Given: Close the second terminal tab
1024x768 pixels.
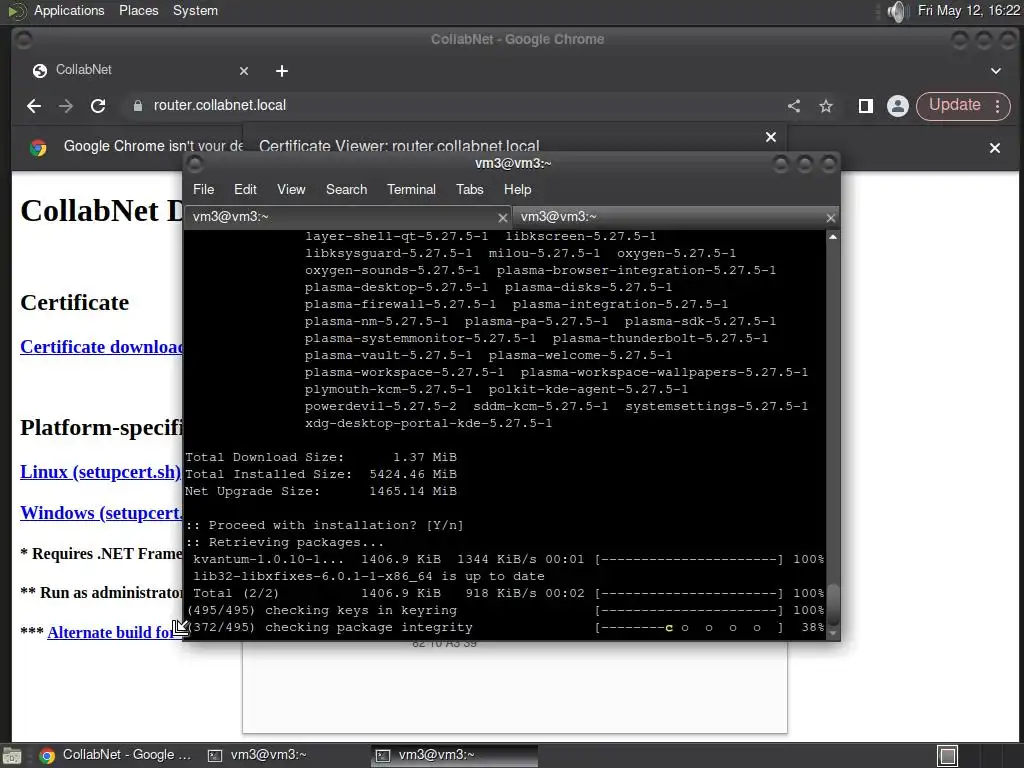Looking at the screenshot, I should [830, 217].
